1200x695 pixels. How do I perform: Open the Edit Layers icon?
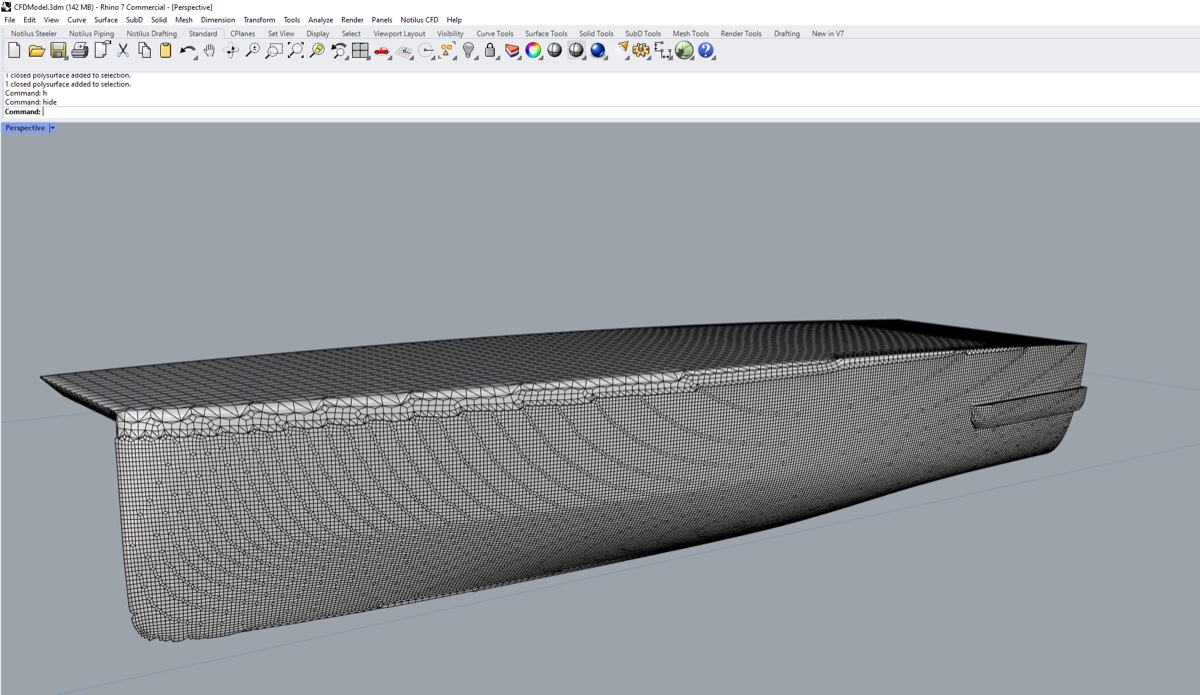pos(512,50)
